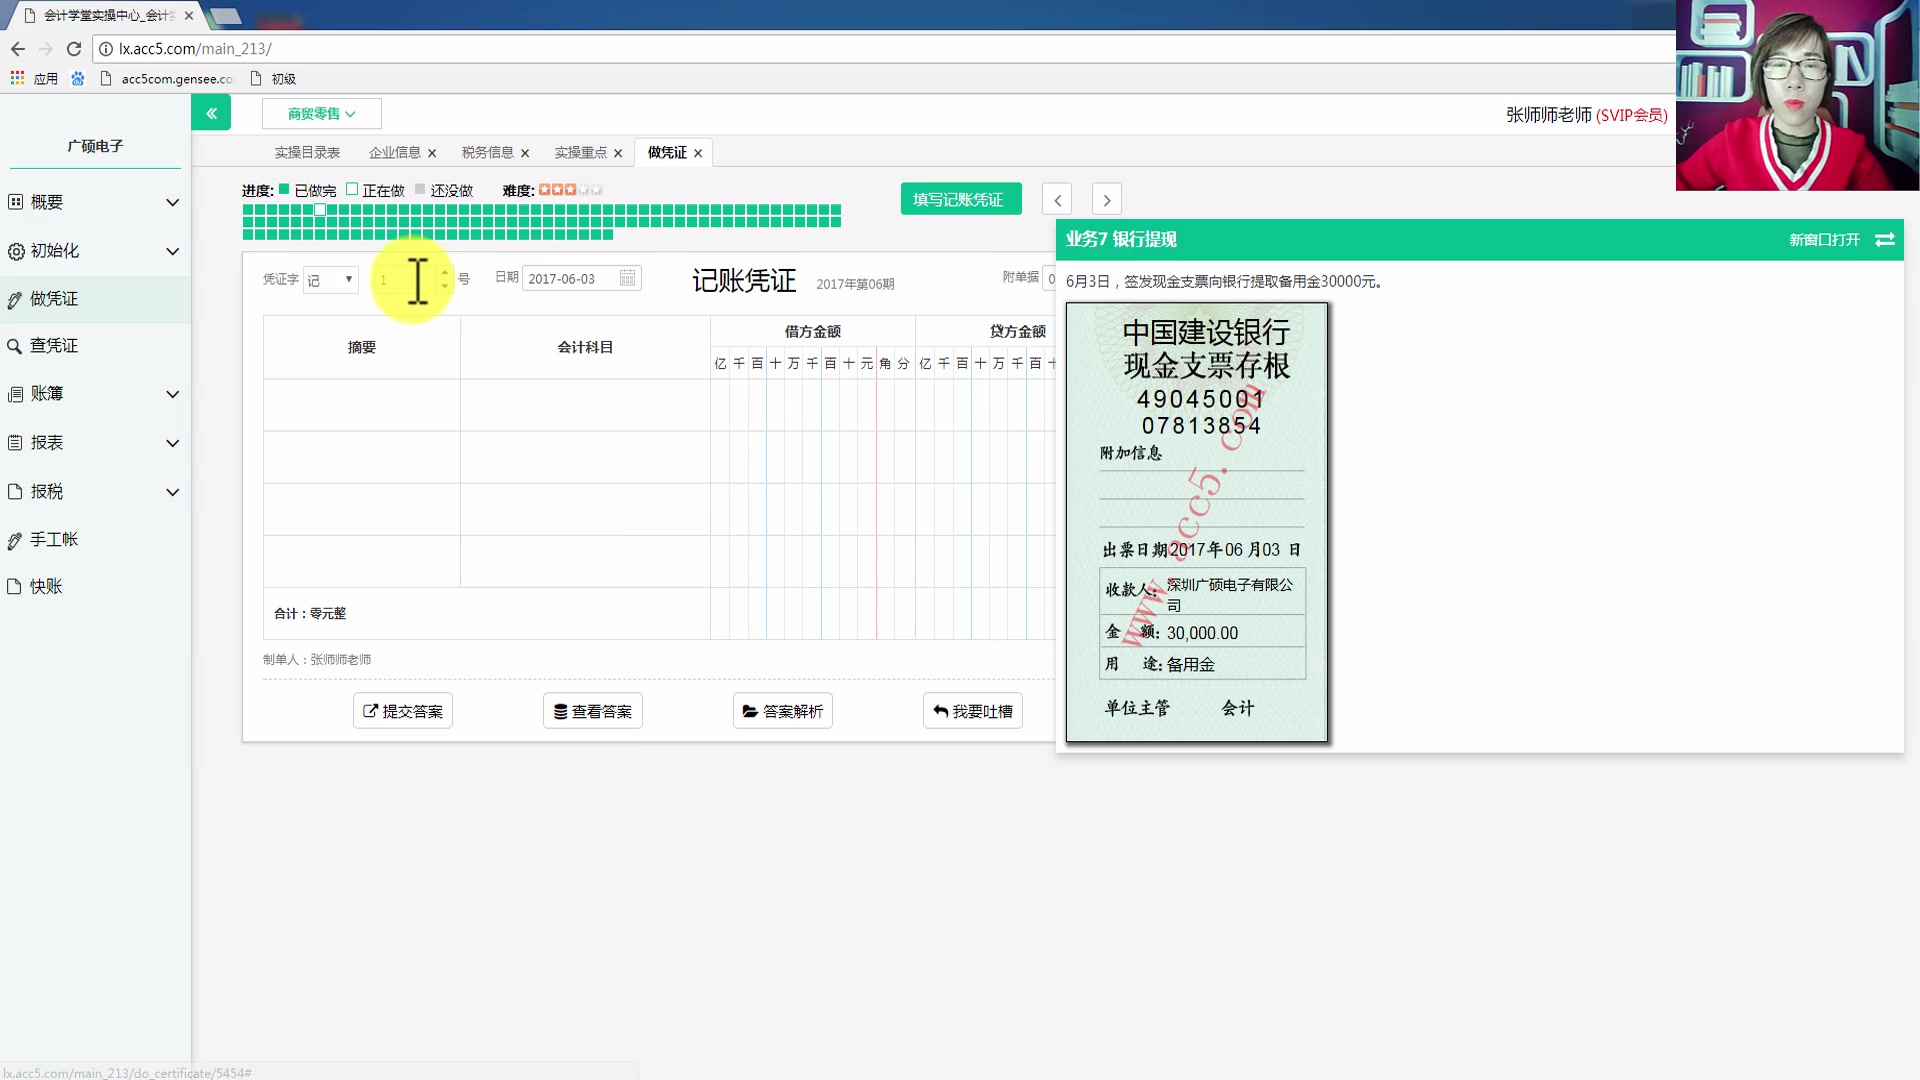The width and height of the screenshot is (1920, 1080).
Task: Close the 税务信息 tab
Action: [x=525, y=153]
